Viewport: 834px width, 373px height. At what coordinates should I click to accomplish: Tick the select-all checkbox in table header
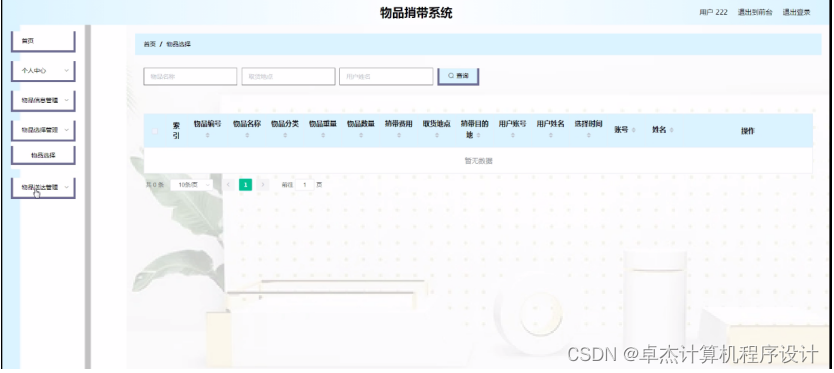155,131
